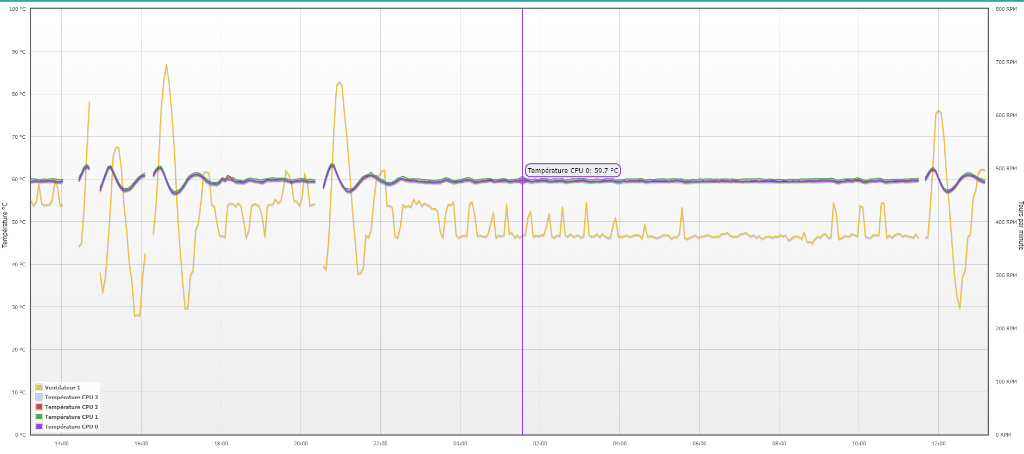
Task: Click the purple vertical crosshair line
Action: coord(522,300)
